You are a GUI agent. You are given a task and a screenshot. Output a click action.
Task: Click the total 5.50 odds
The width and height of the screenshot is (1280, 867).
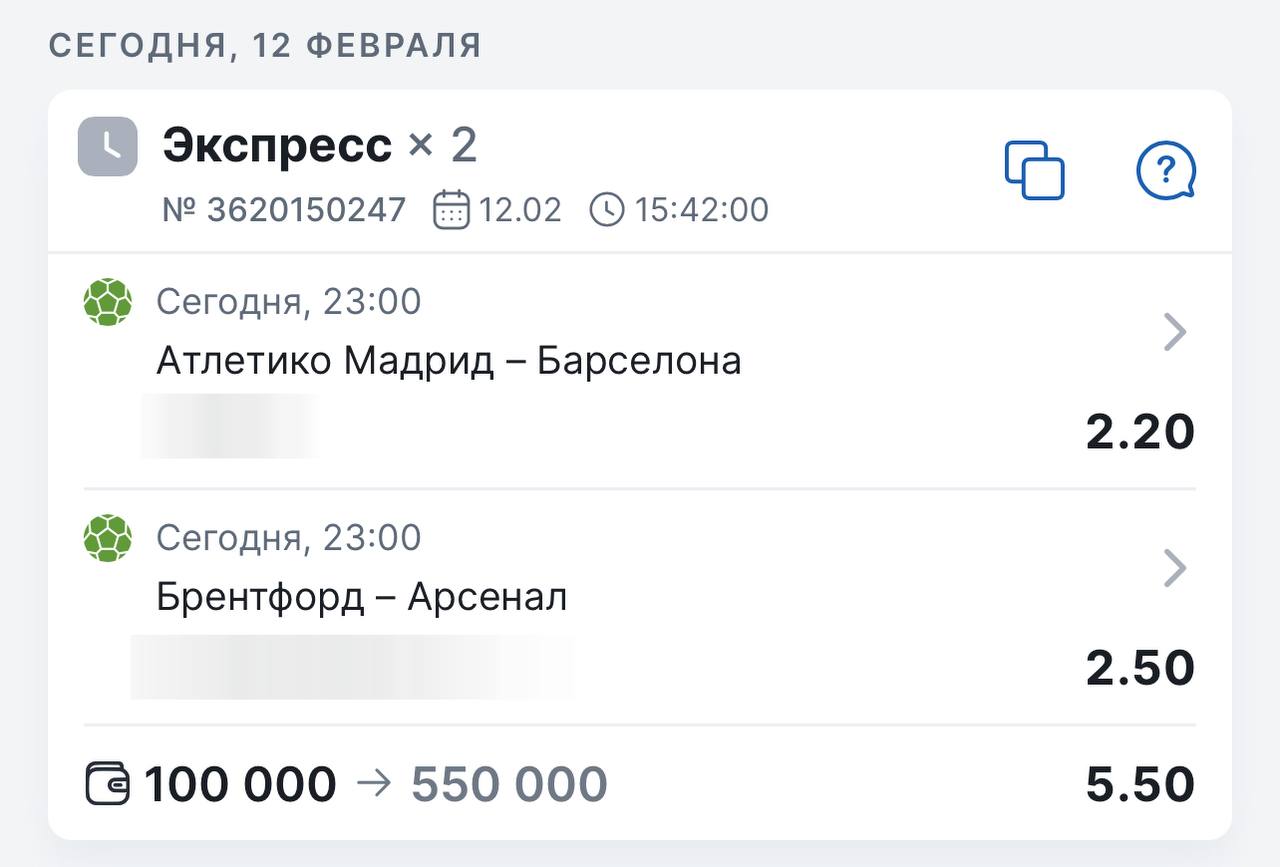pos(1140,784)
